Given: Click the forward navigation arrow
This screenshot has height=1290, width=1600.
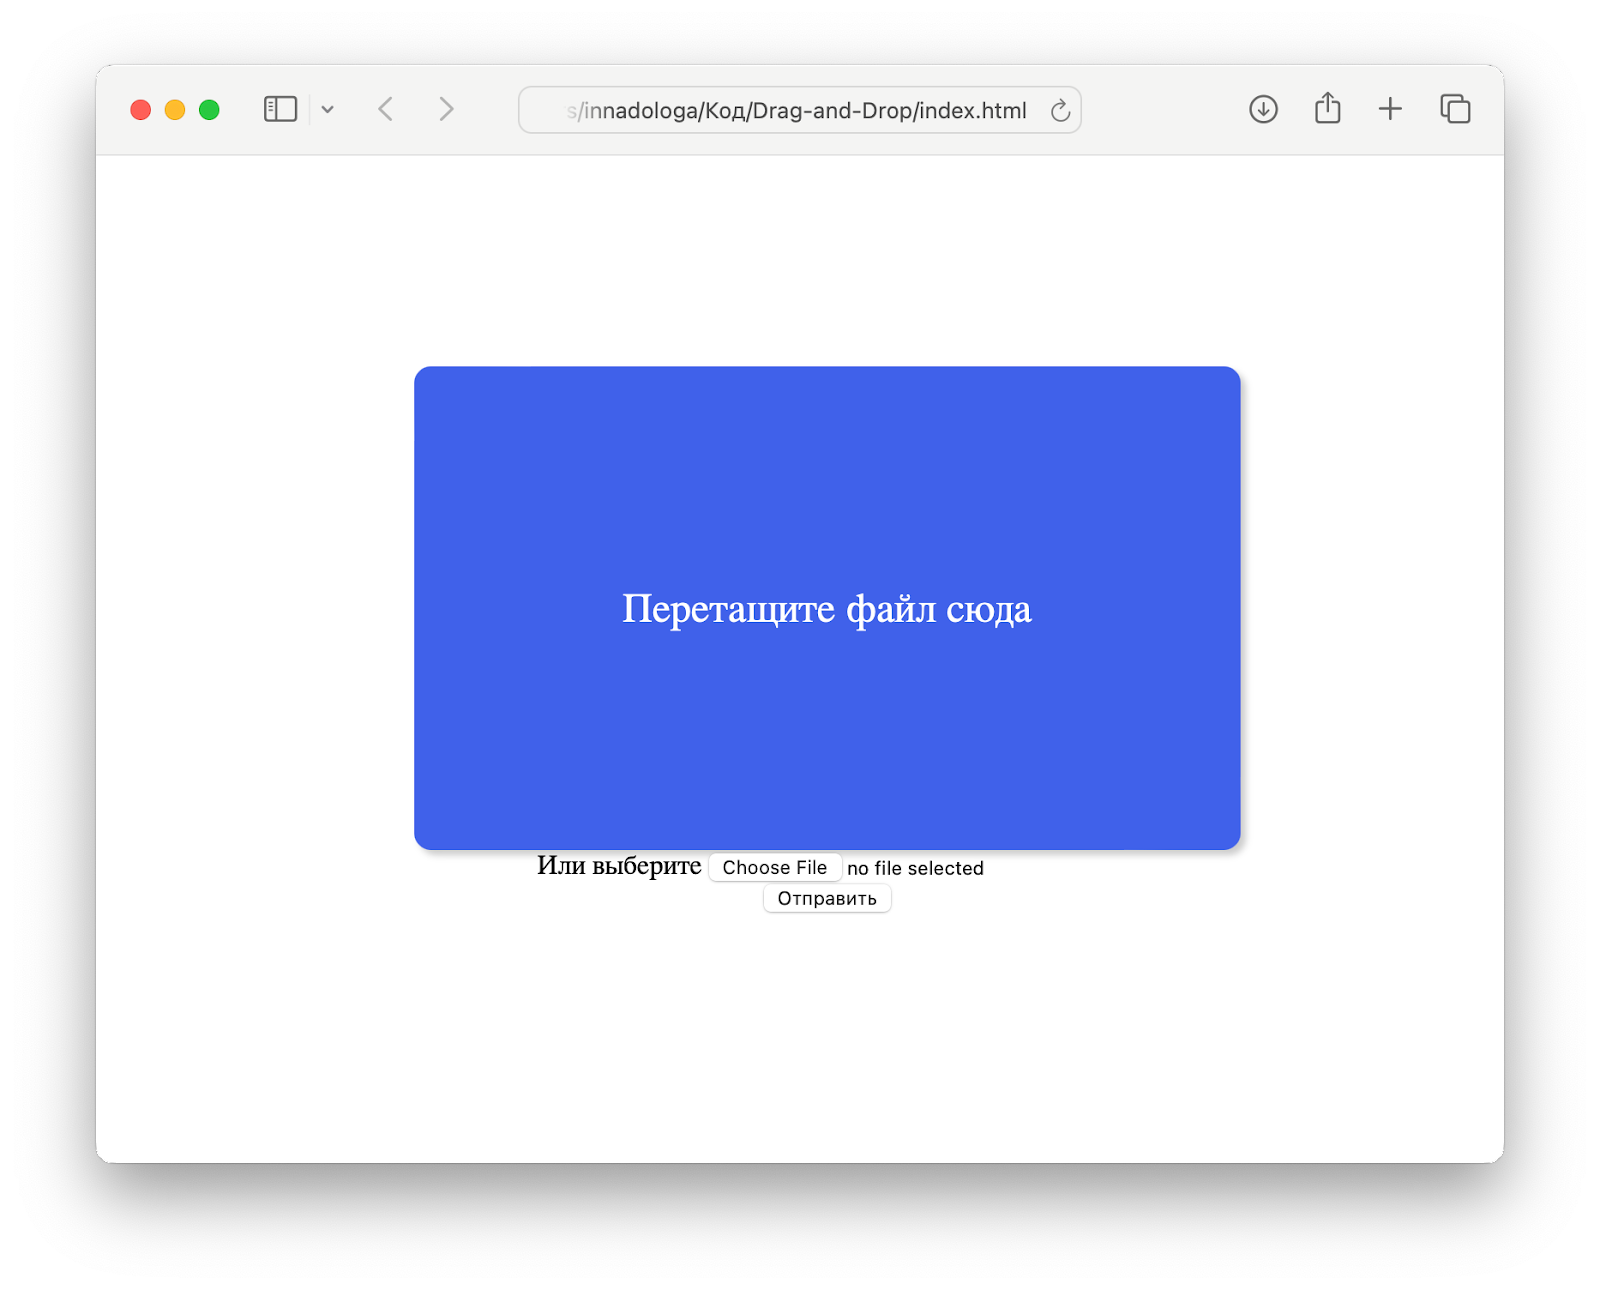Looking at the screenshot, I should (446, 109).
